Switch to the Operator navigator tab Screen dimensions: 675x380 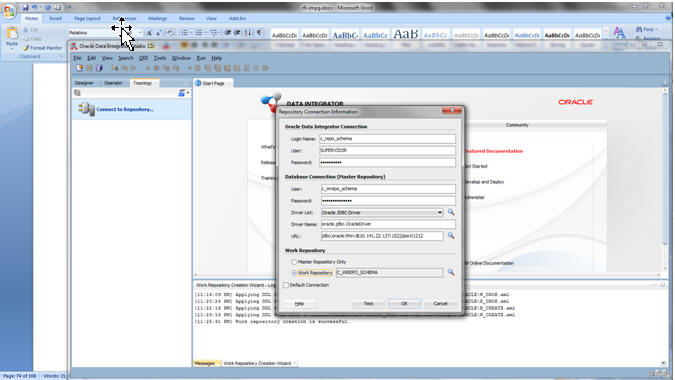pos(113,83)
